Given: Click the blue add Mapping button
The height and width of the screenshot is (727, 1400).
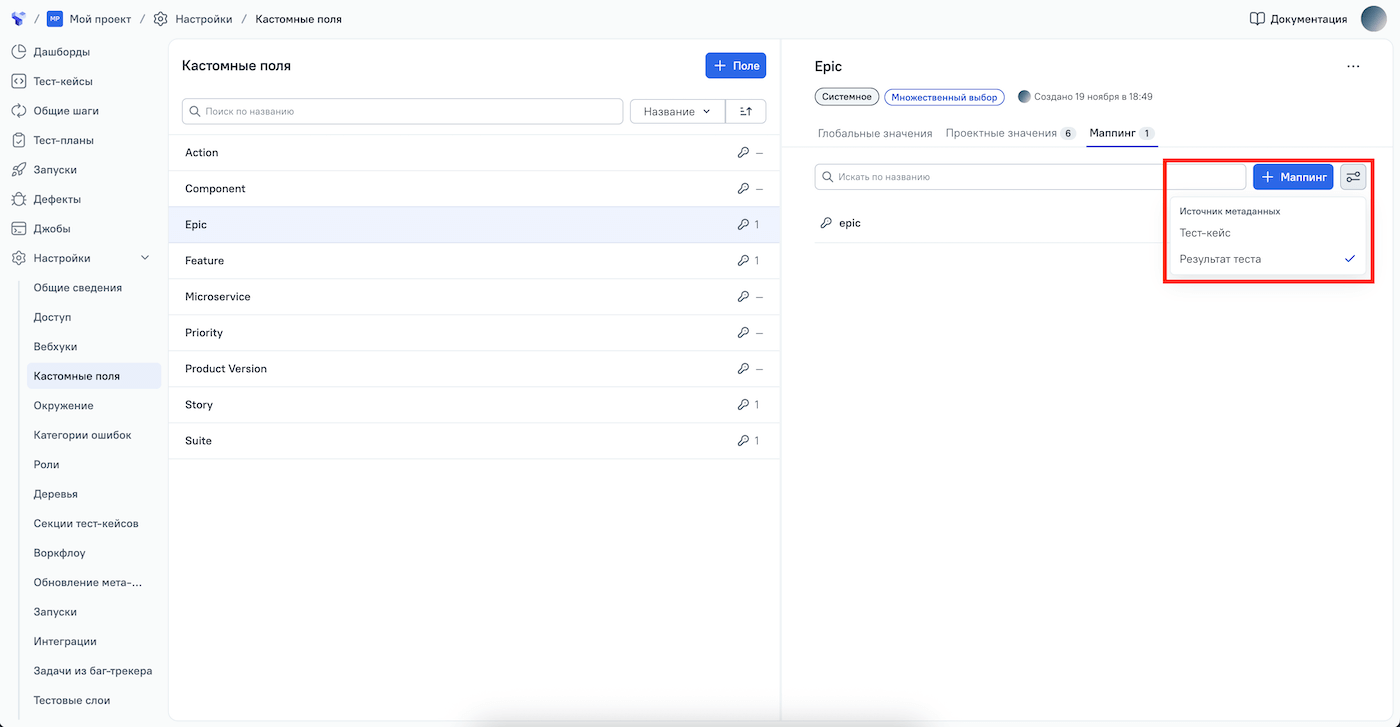Looking at the screenshot, I should coord(1292,177).
